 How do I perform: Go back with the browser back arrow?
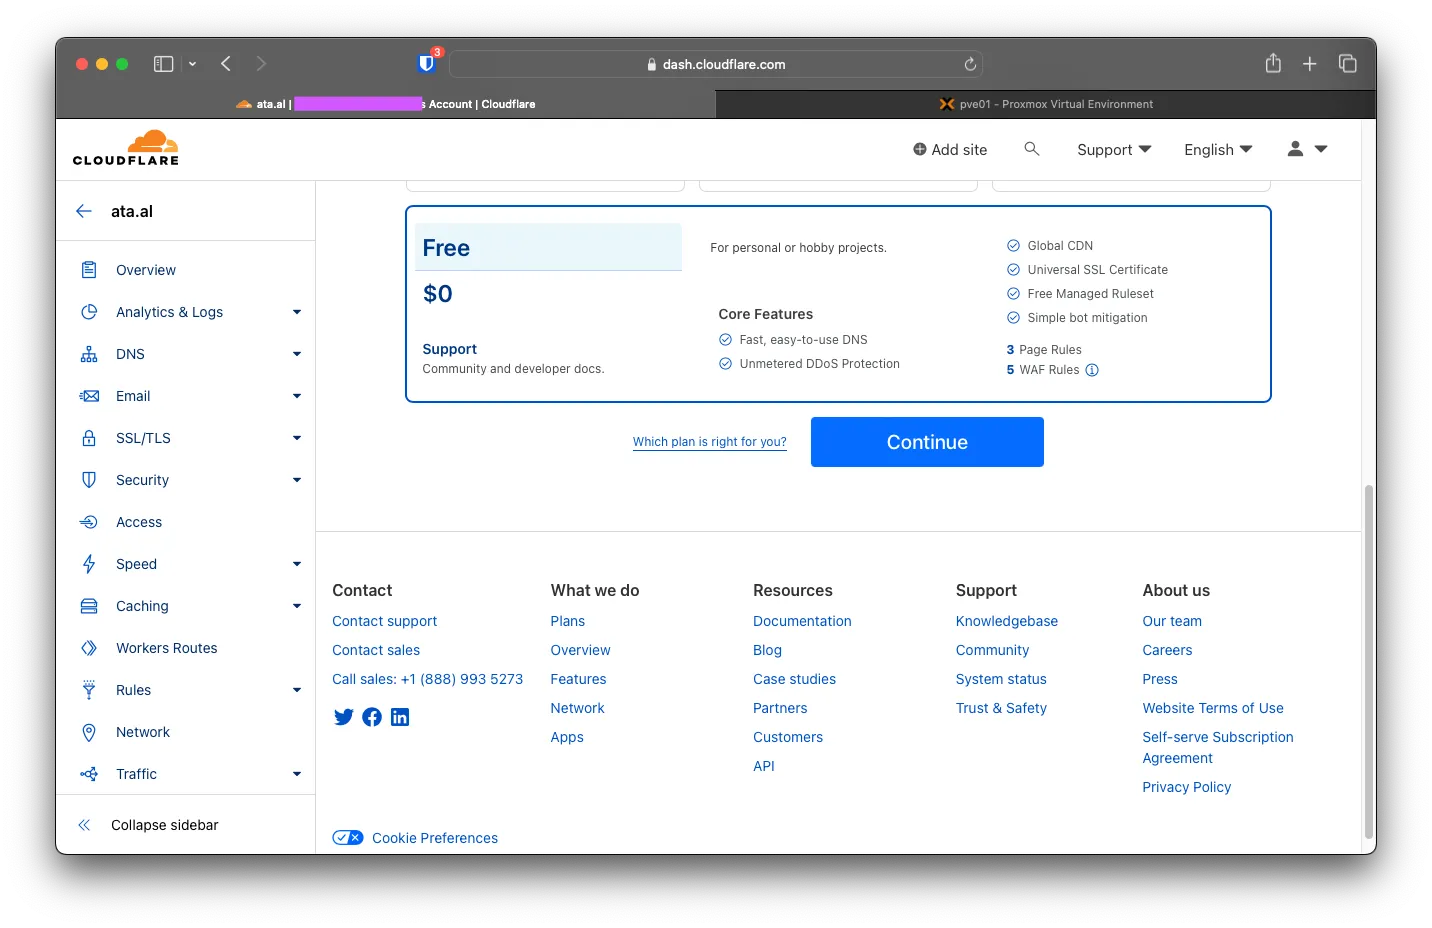coord(226,64)
